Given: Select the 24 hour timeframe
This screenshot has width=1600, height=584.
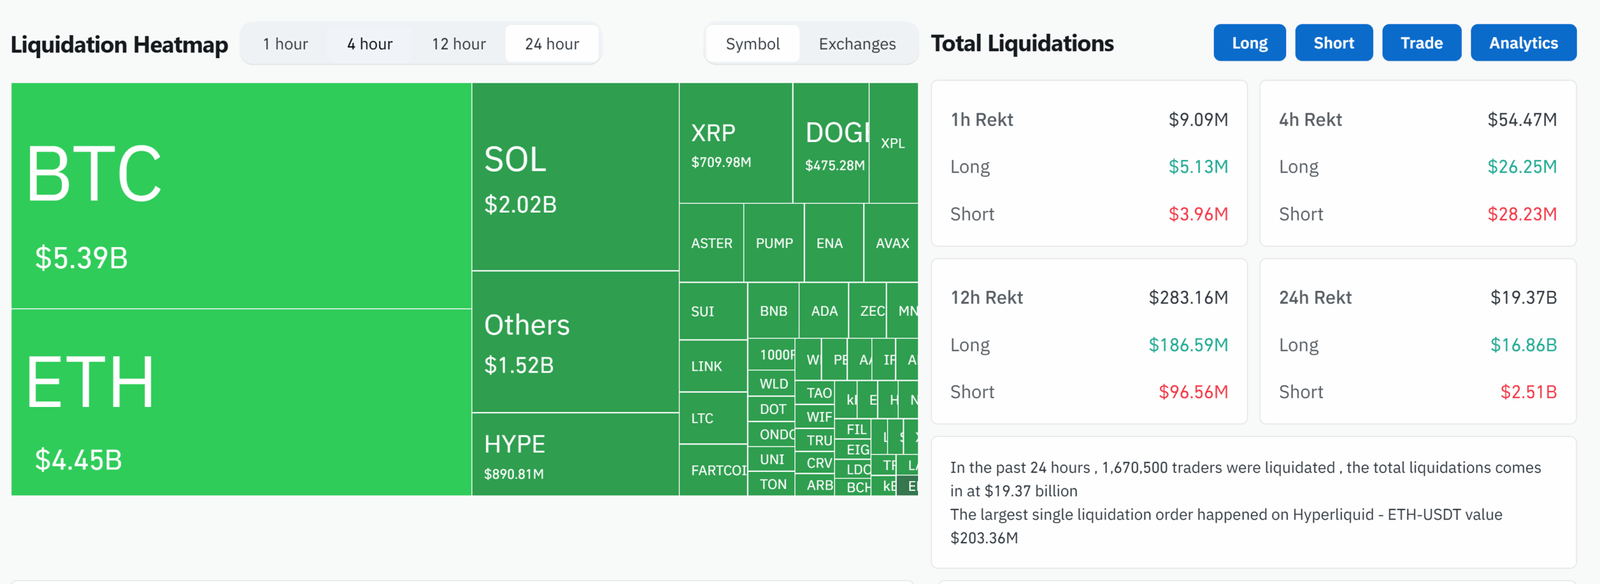Looking at the screenshot, I should click(x=551, y=43).
